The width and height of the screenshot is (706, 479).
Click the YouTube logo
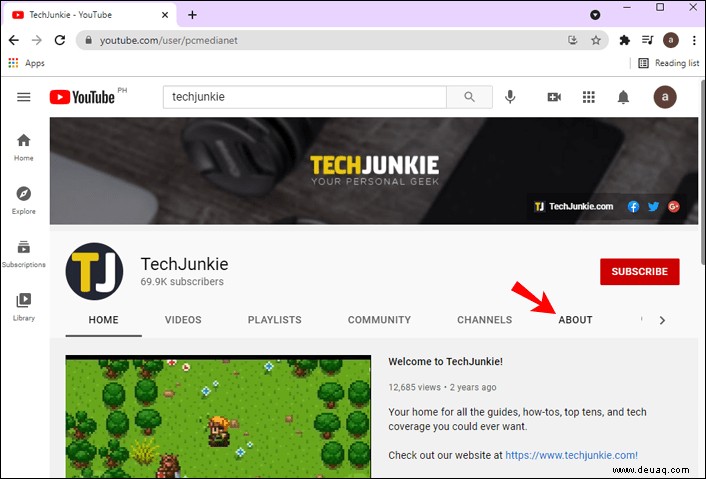click(82, 97)
